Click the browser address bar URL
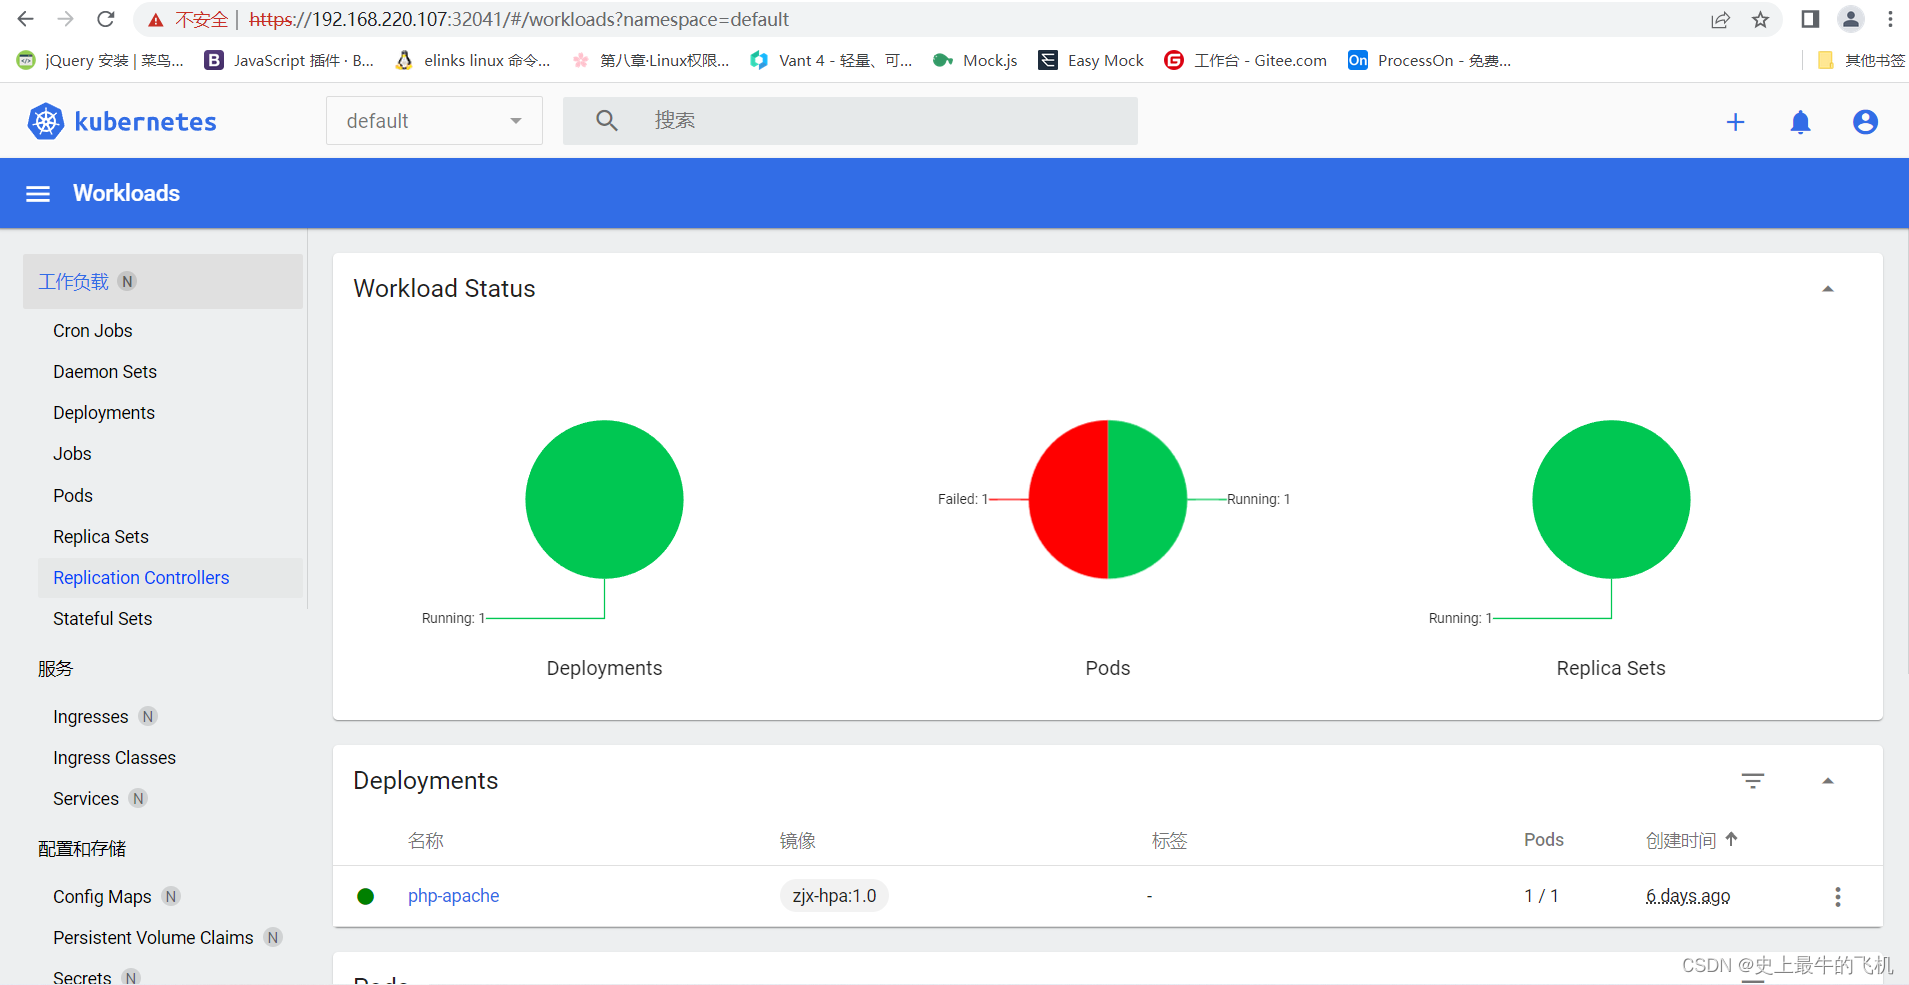The width and height of the screenshot is (1909, 985). 519,19
